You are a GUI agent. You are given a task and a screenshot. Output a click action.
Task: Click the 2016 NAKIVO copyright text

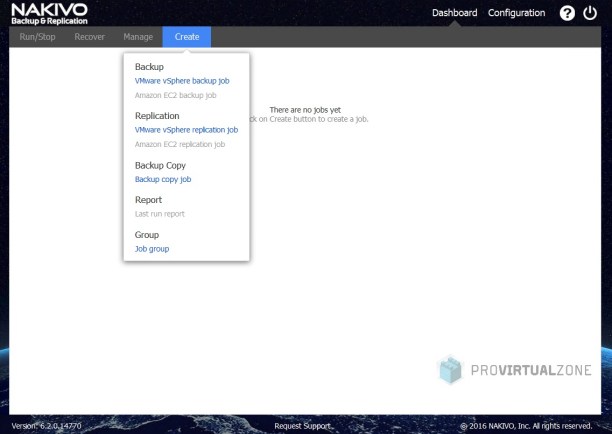[x=526, y=426]
